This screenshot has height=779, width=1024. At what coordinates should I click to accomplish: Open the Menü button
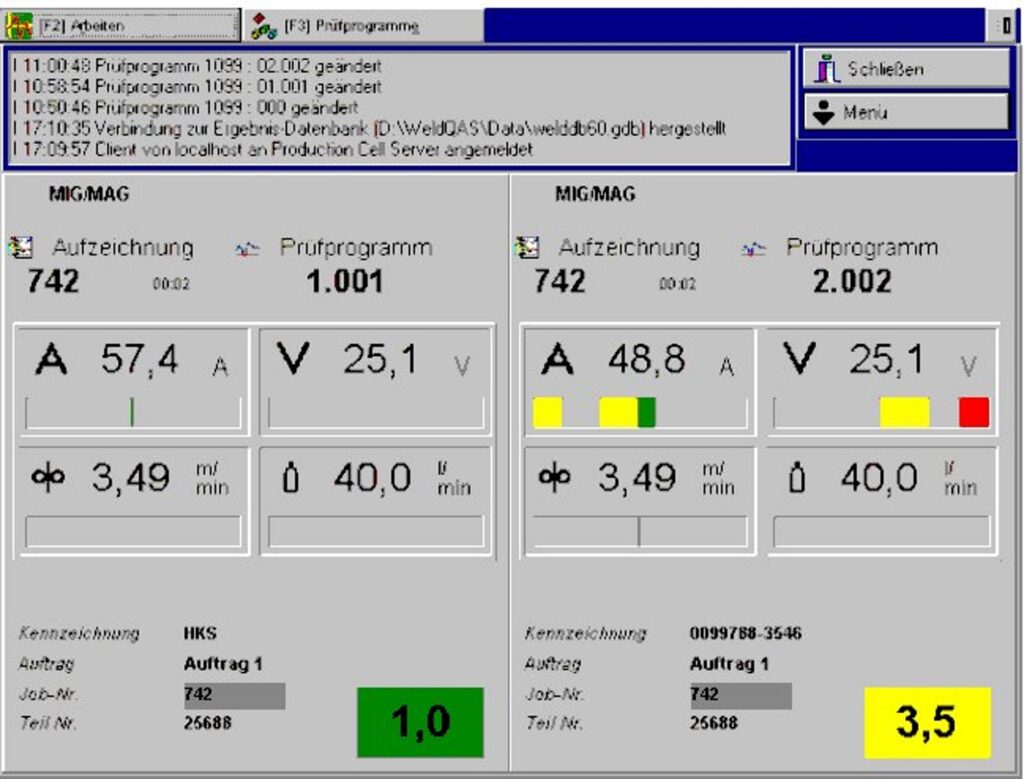pos(905,113)
